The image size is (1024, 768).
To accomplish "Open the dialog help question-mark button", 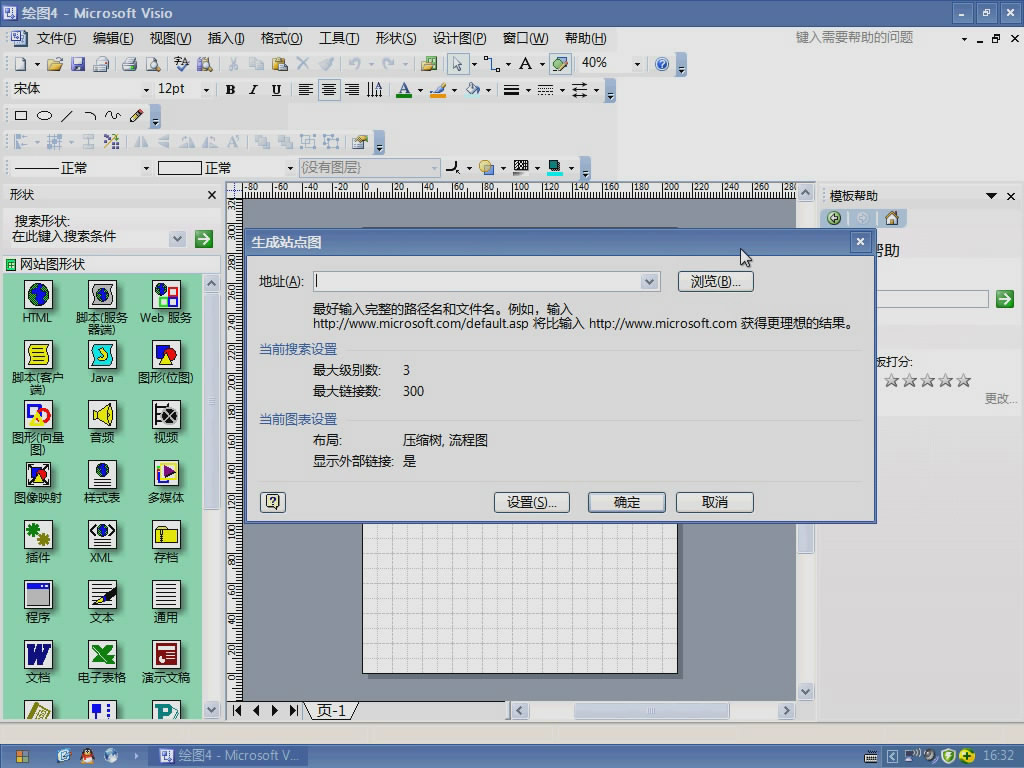I will 273,502.
